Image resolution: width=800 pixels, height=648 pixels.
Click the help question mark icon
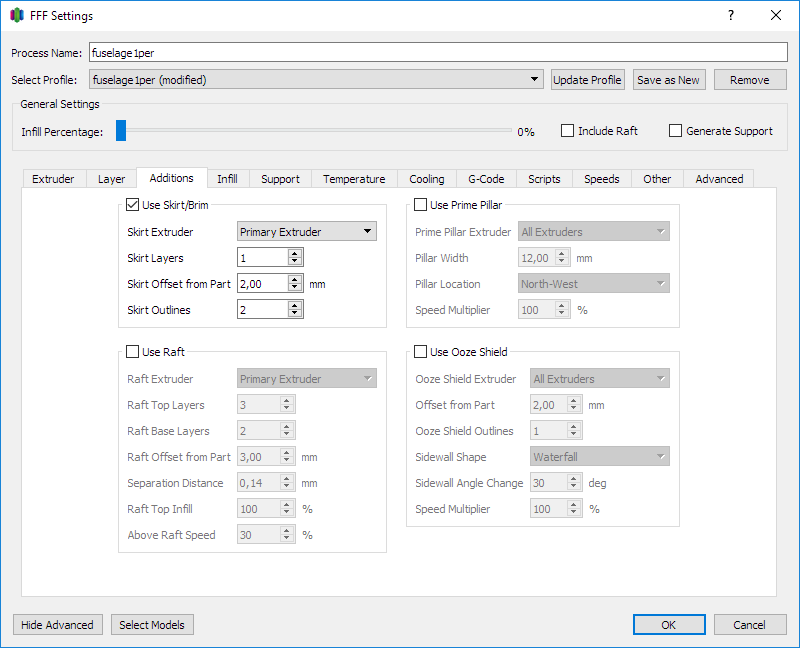(730, 15)
